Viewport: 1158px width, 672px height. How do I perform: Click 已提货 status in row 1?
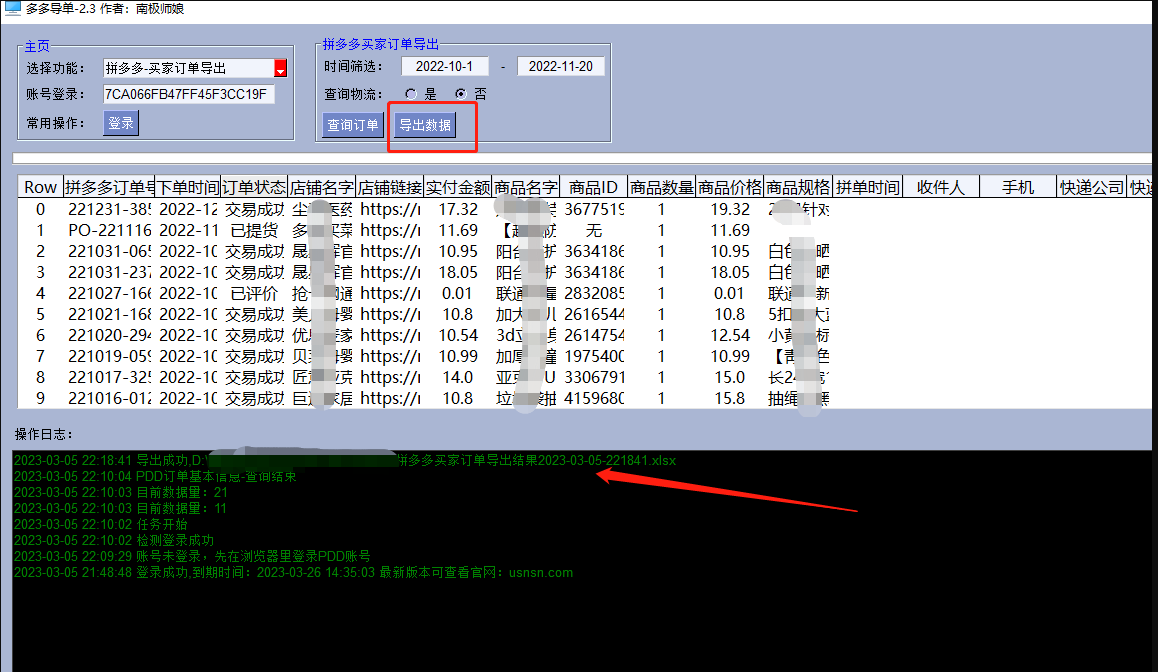point(254,230)
